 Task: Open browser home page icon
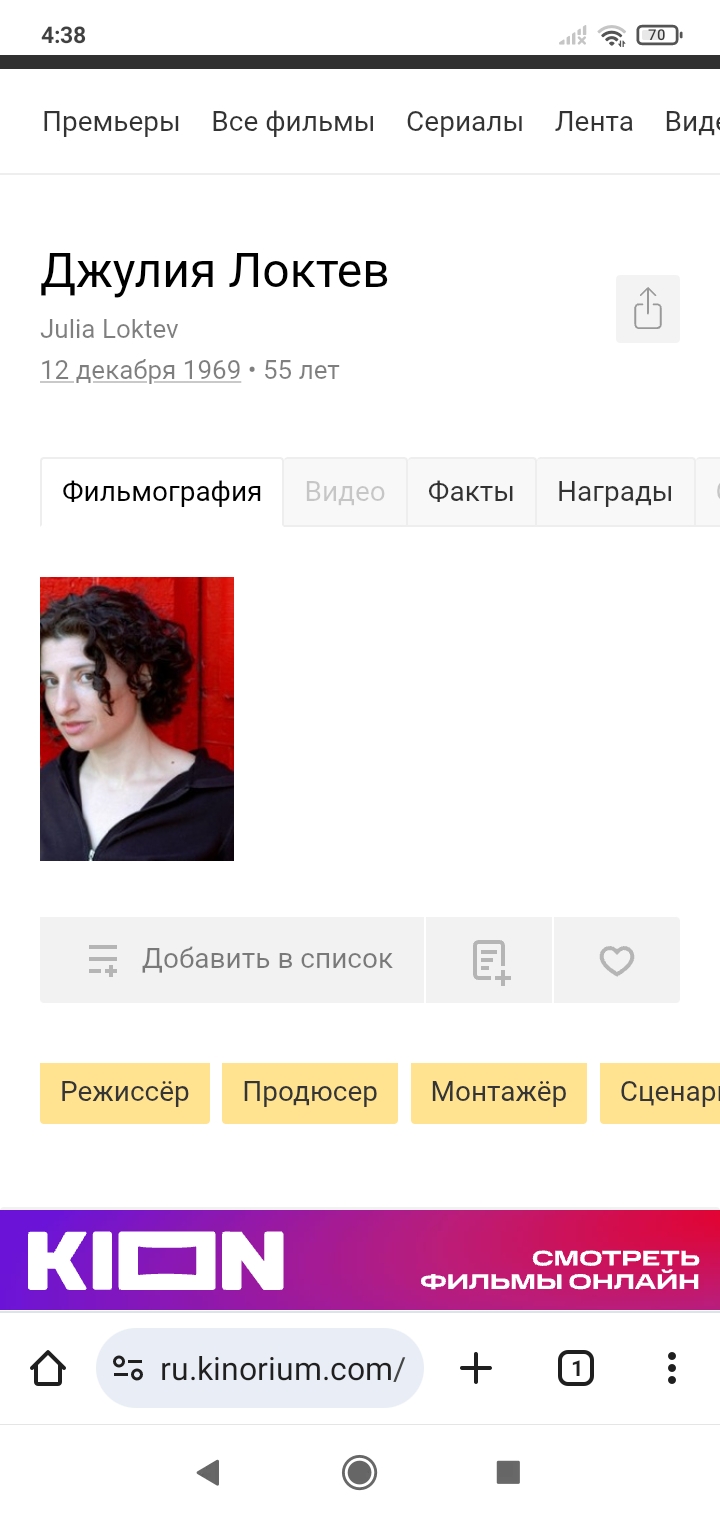pos(48,1368)
